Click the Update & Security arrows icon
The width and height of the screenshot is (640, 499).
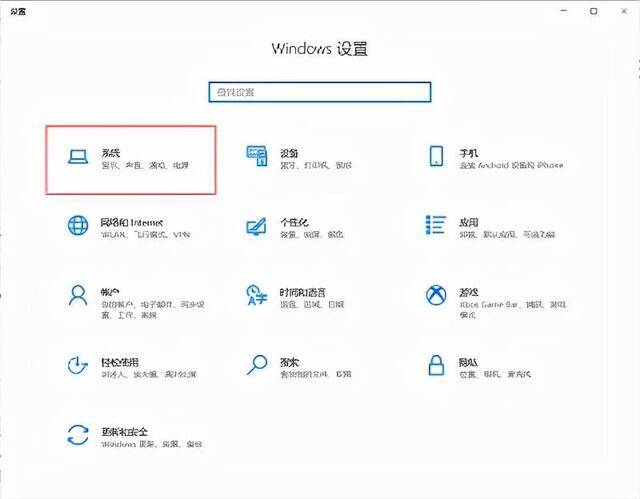pos(78,435)
